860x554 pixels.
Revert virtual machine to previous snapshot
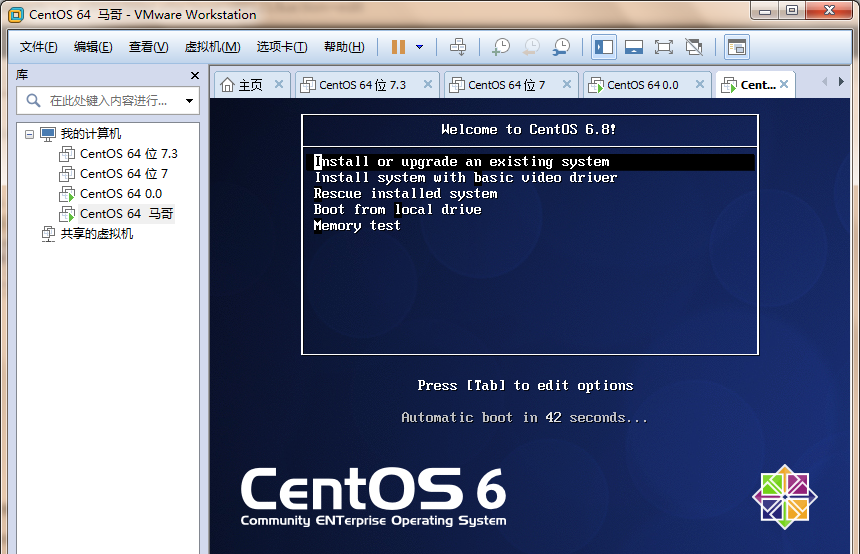[530, 47]
